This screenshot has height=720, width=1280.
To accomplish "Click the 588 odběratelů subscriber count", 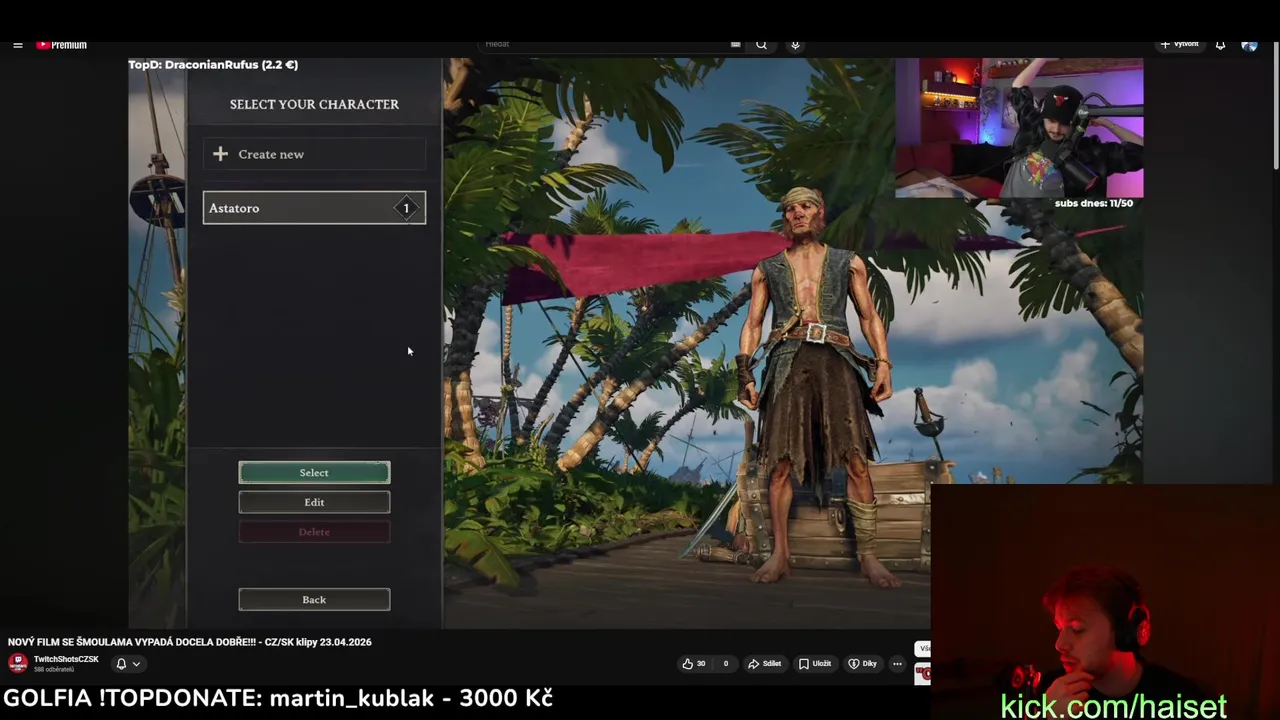I will point(54,669).
